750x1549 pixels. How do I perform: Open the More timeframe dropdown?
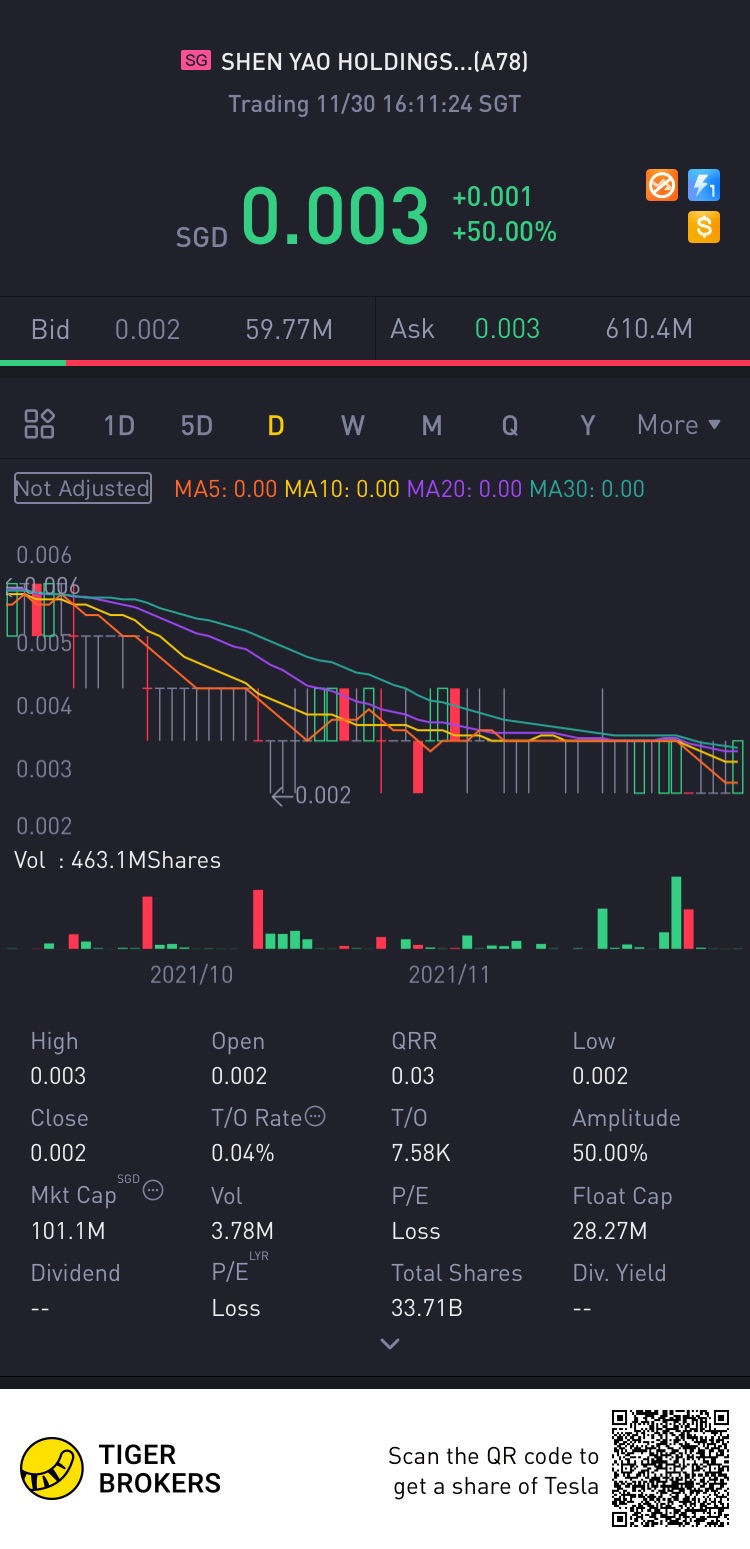679,425
